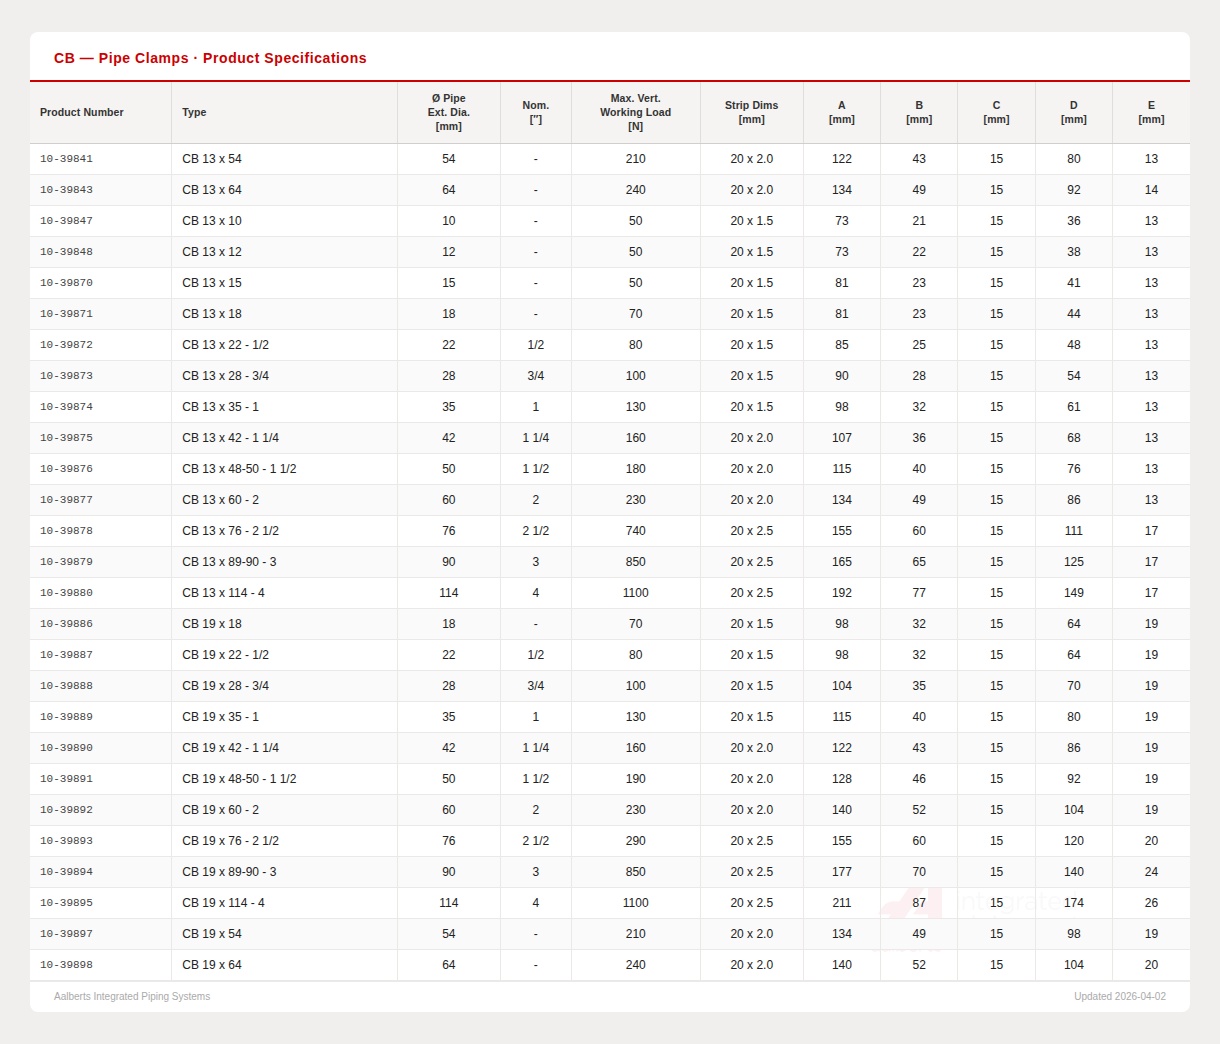Click the 740 working load value
The width and height of the screenshot is (1220, 1044).
(x=635, y=531)
